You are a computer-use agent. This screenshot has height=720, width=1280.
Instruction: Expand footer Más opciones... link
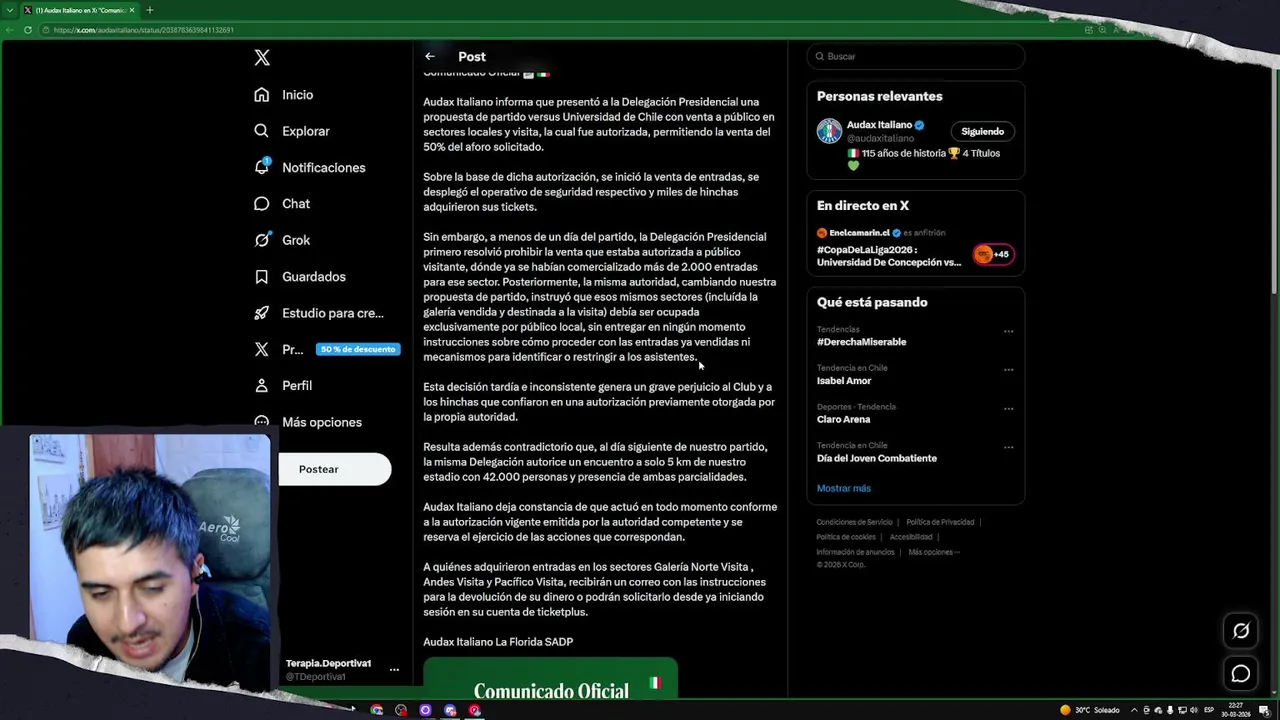coord(933,552)
